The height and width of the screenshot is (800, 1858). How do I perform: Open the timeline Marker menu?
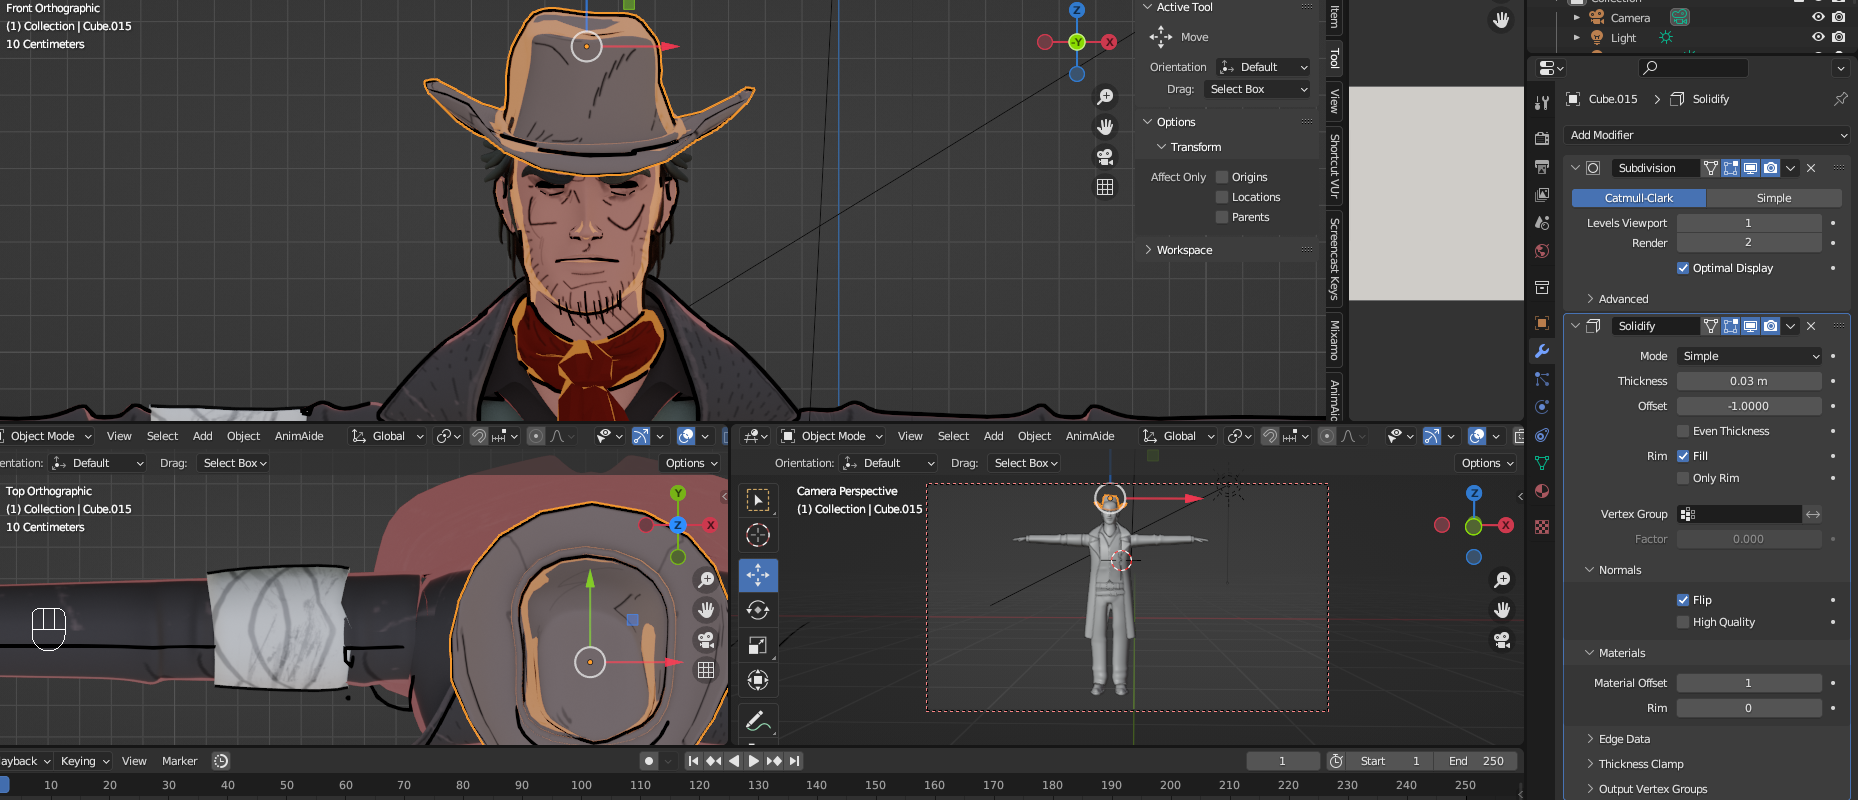tap(180, 761)
